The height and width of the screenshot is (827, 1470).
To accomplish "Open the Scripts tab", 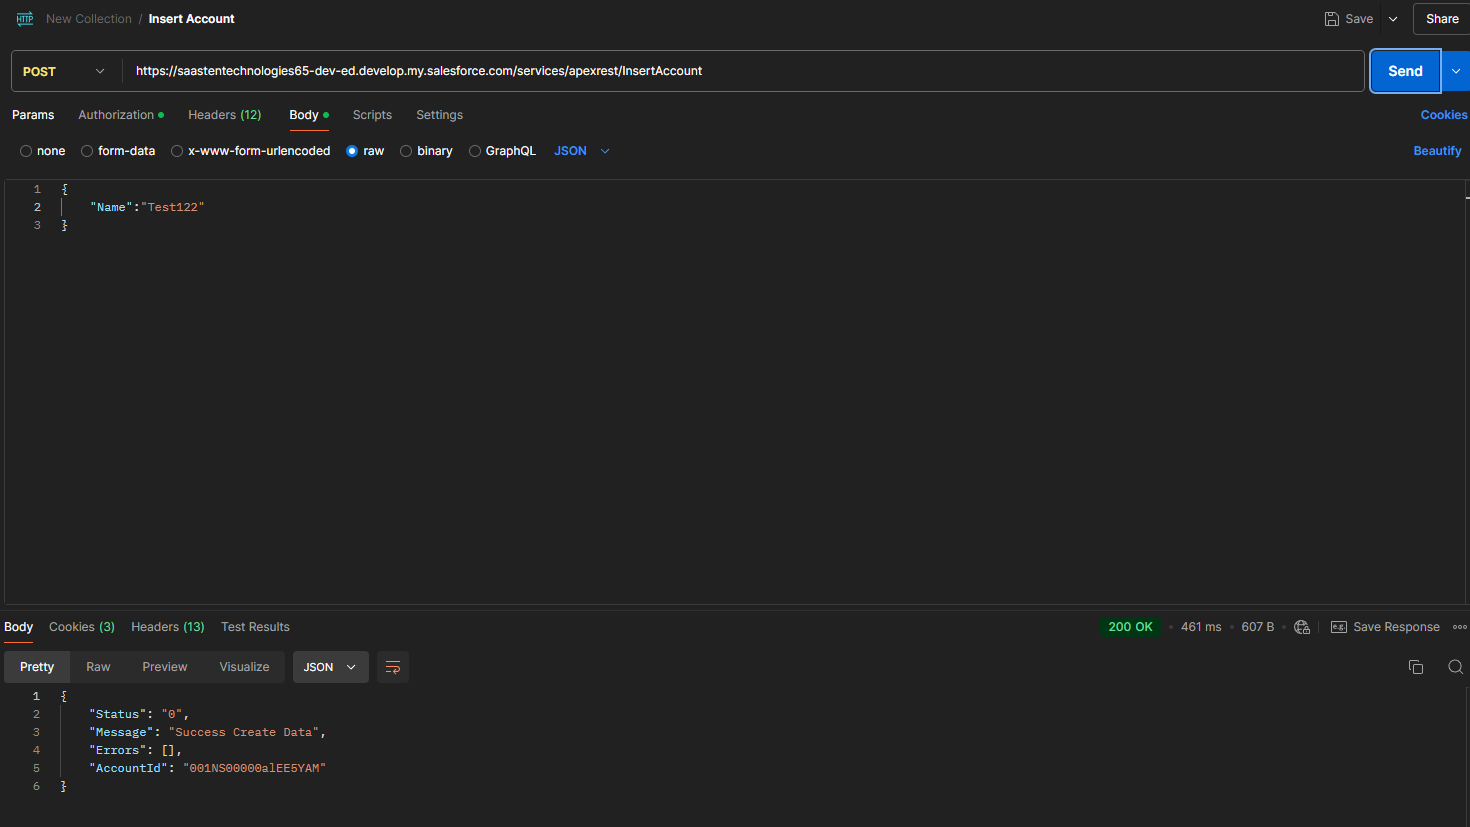I will 372,115.
